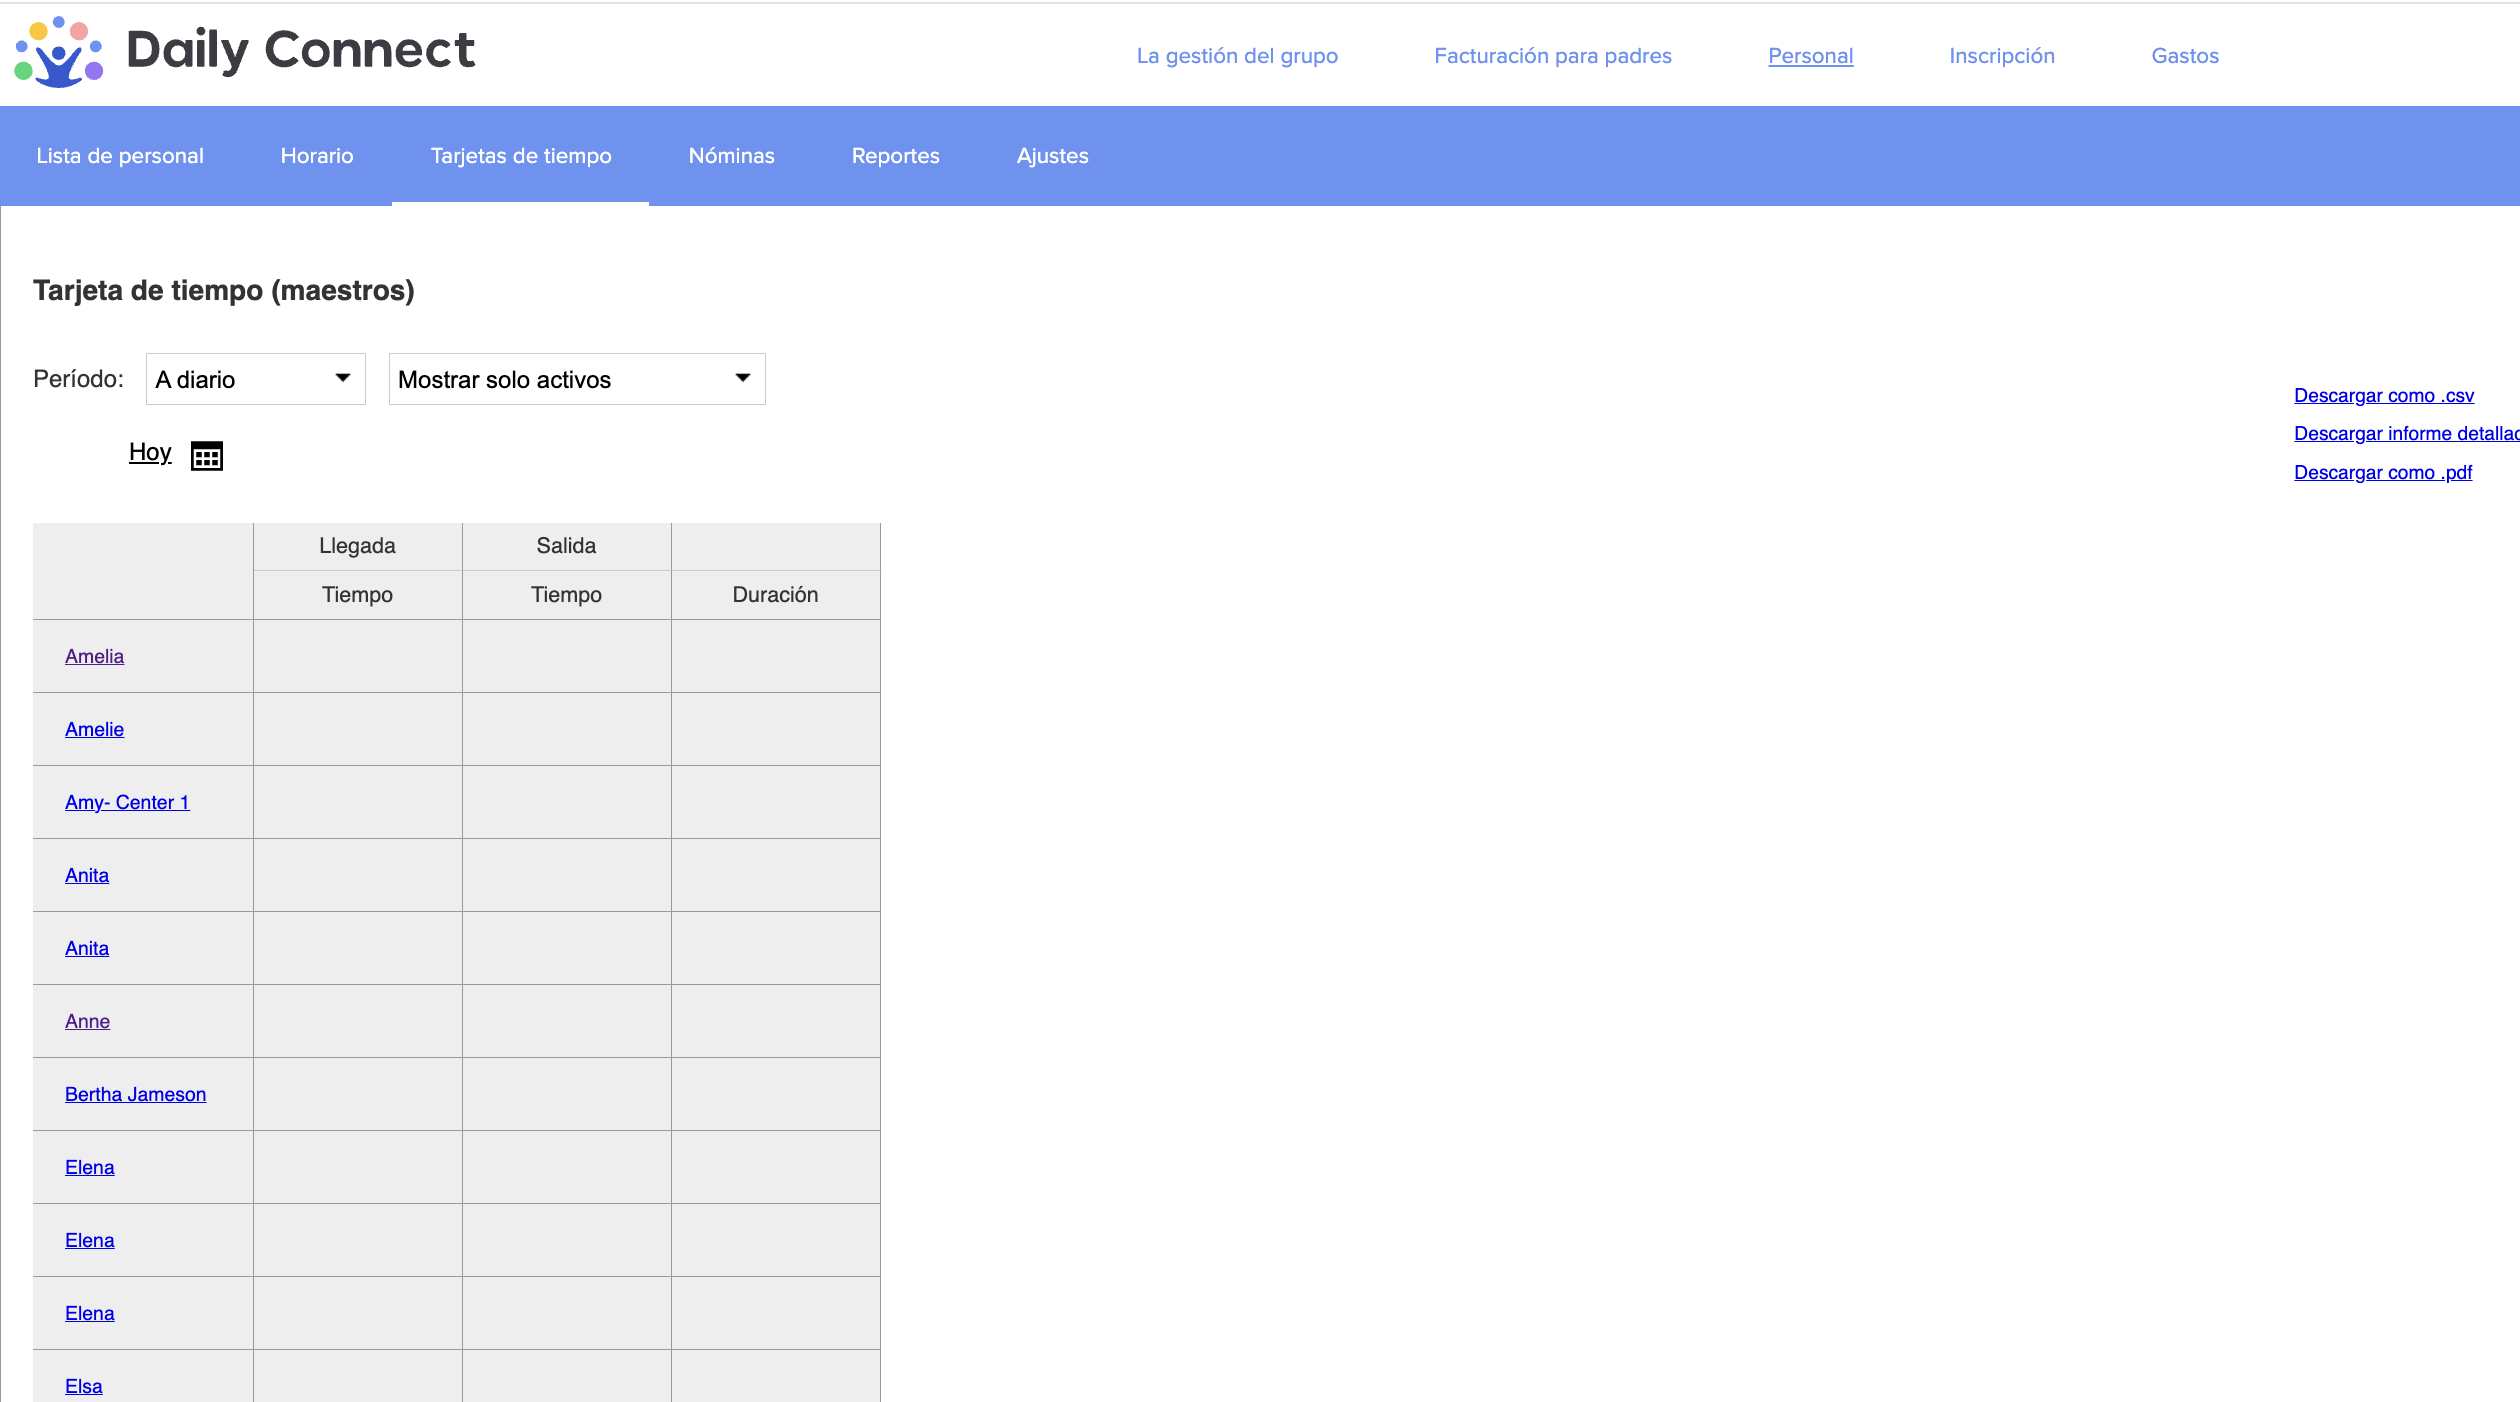Navigate to La gestión del grupo
The height and width of the screenshot is (1402, 2520).
(1236, 56)
